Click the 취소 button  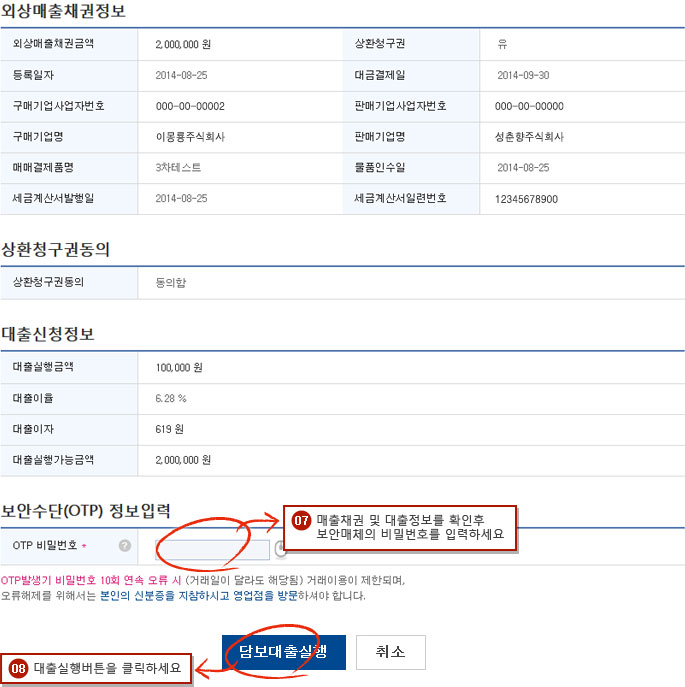390,652
